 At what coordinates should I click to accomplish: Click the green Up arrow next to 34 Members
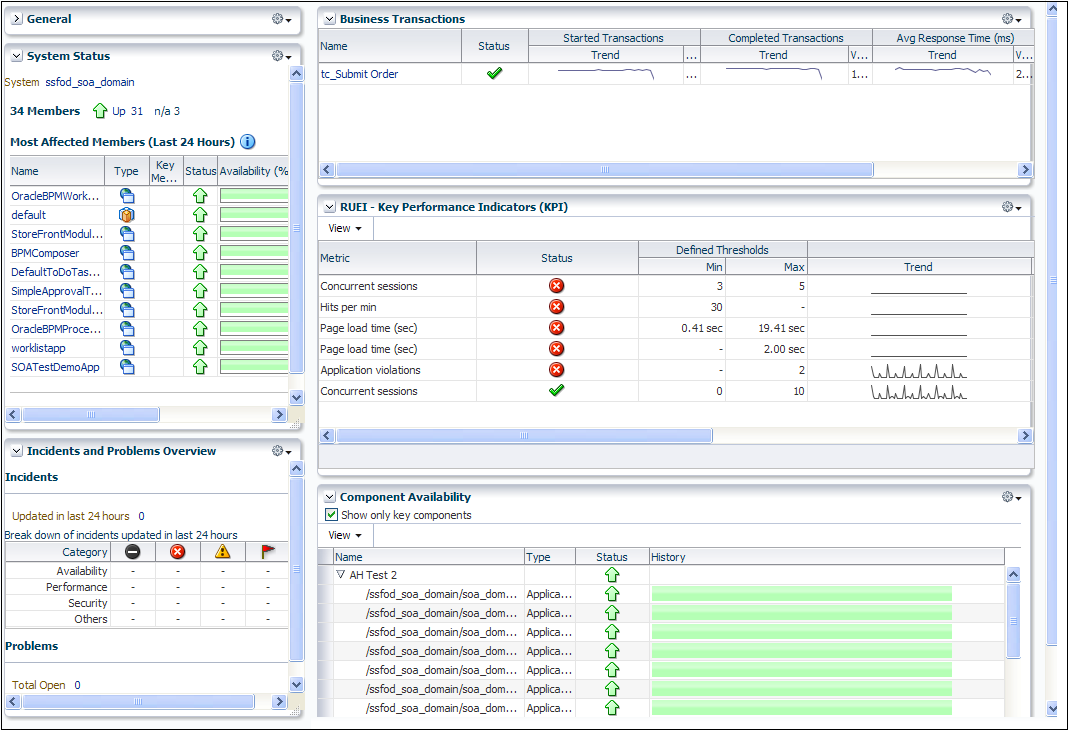click(x=100, y=110)
